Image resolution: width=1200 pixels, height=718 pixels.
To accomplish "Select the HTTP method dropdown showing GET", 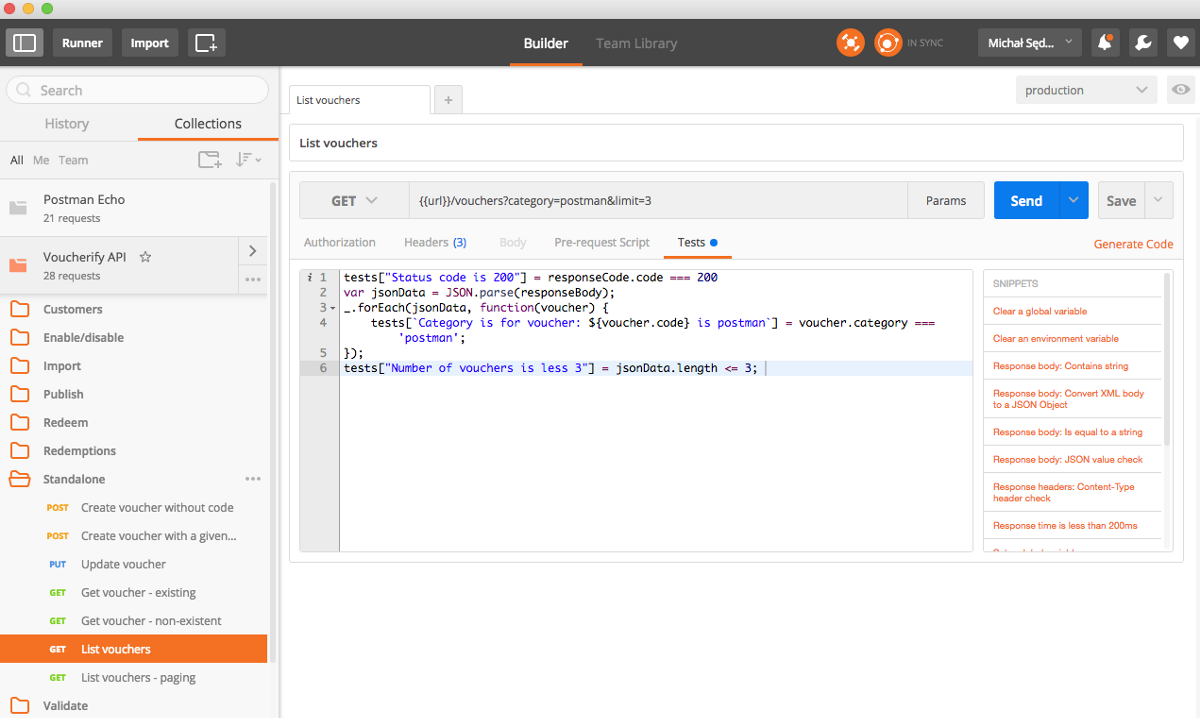I will [x=354, y=200].
